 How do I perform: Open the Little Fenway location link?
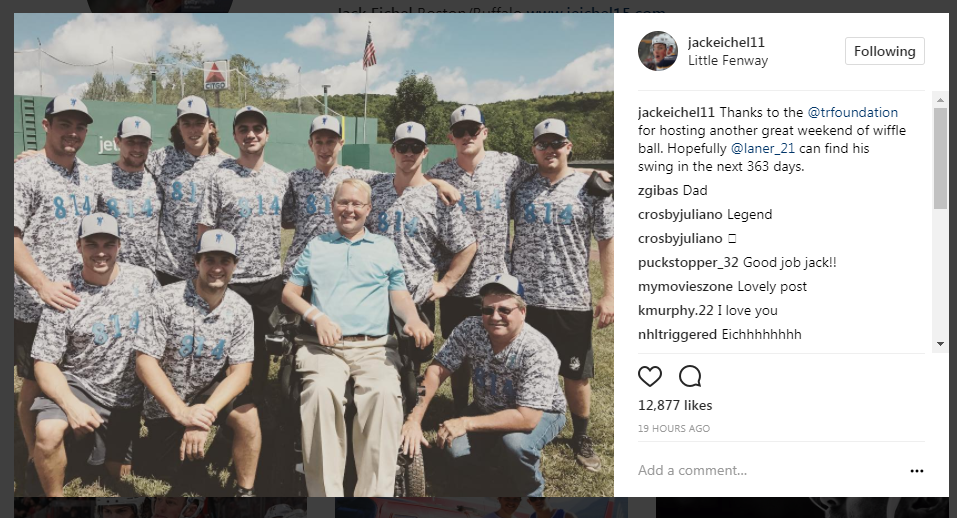pos(728,60)
